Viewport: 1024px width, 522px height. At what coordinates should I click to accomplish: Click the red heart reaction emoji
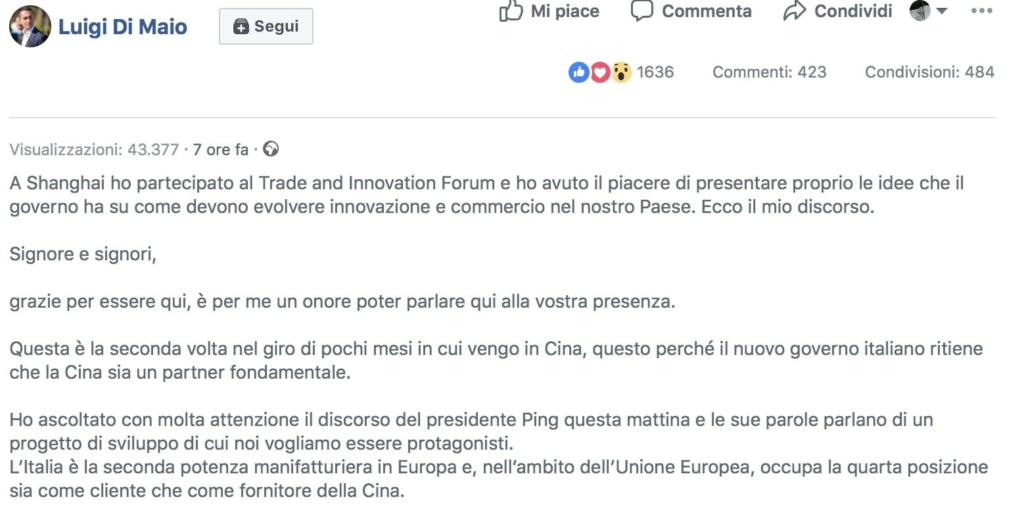point(600,72)
